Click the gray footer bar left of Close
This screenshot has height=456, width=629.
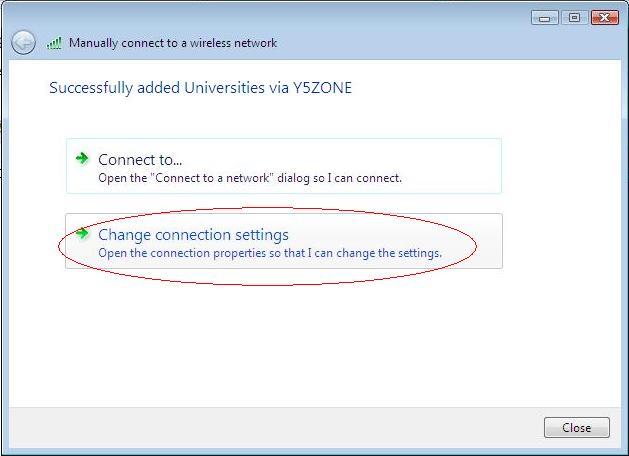(270, 428)
